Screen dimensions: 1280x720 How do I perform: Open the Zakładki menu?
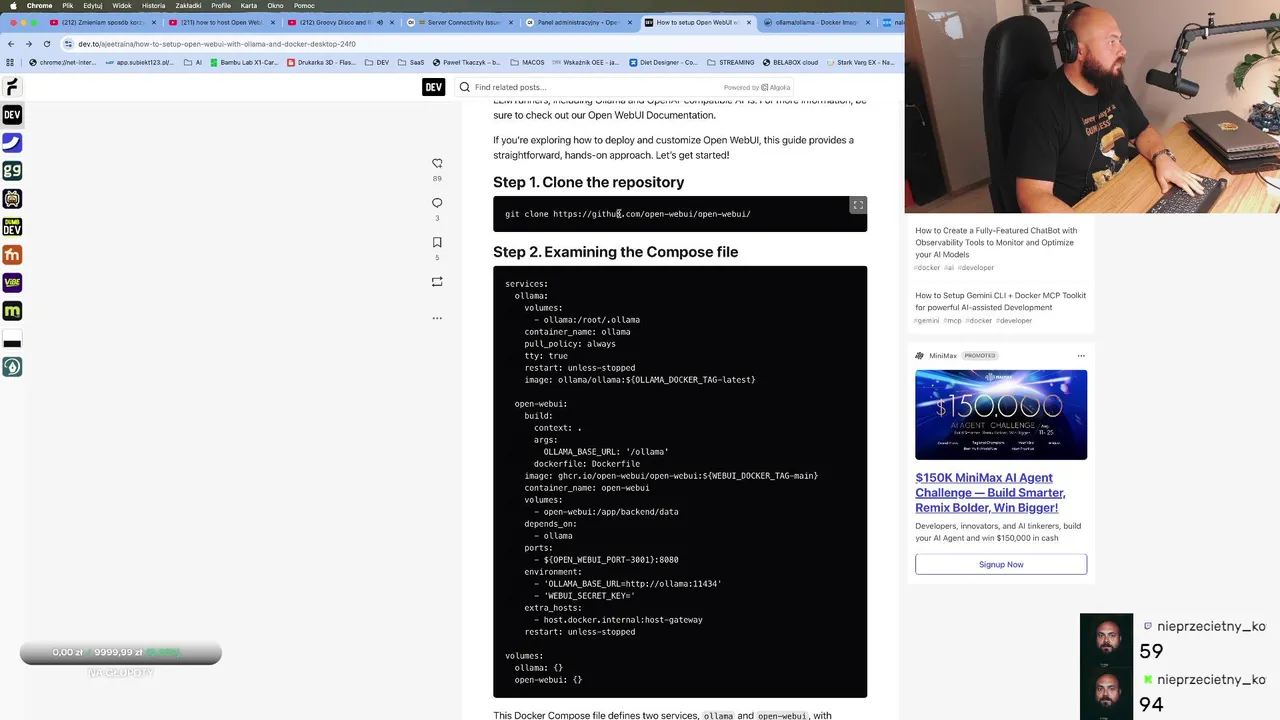188,6
